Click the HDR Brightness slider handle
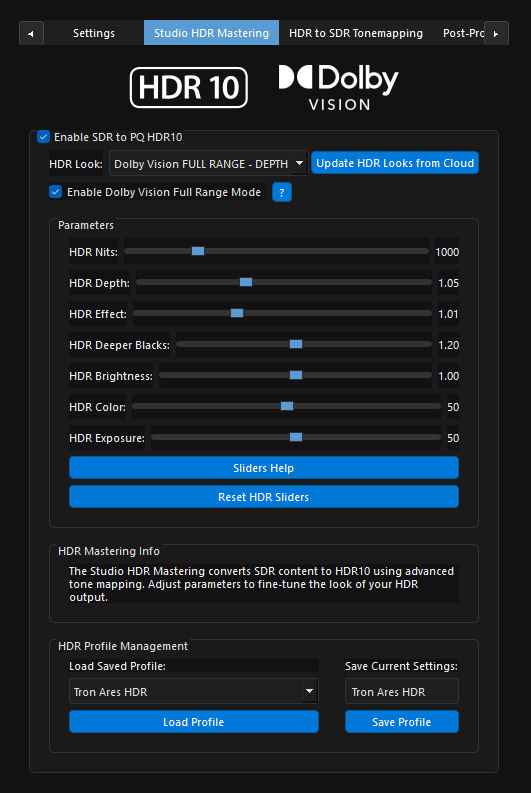The width and height of the screenshot is (531, 793). 296,375
